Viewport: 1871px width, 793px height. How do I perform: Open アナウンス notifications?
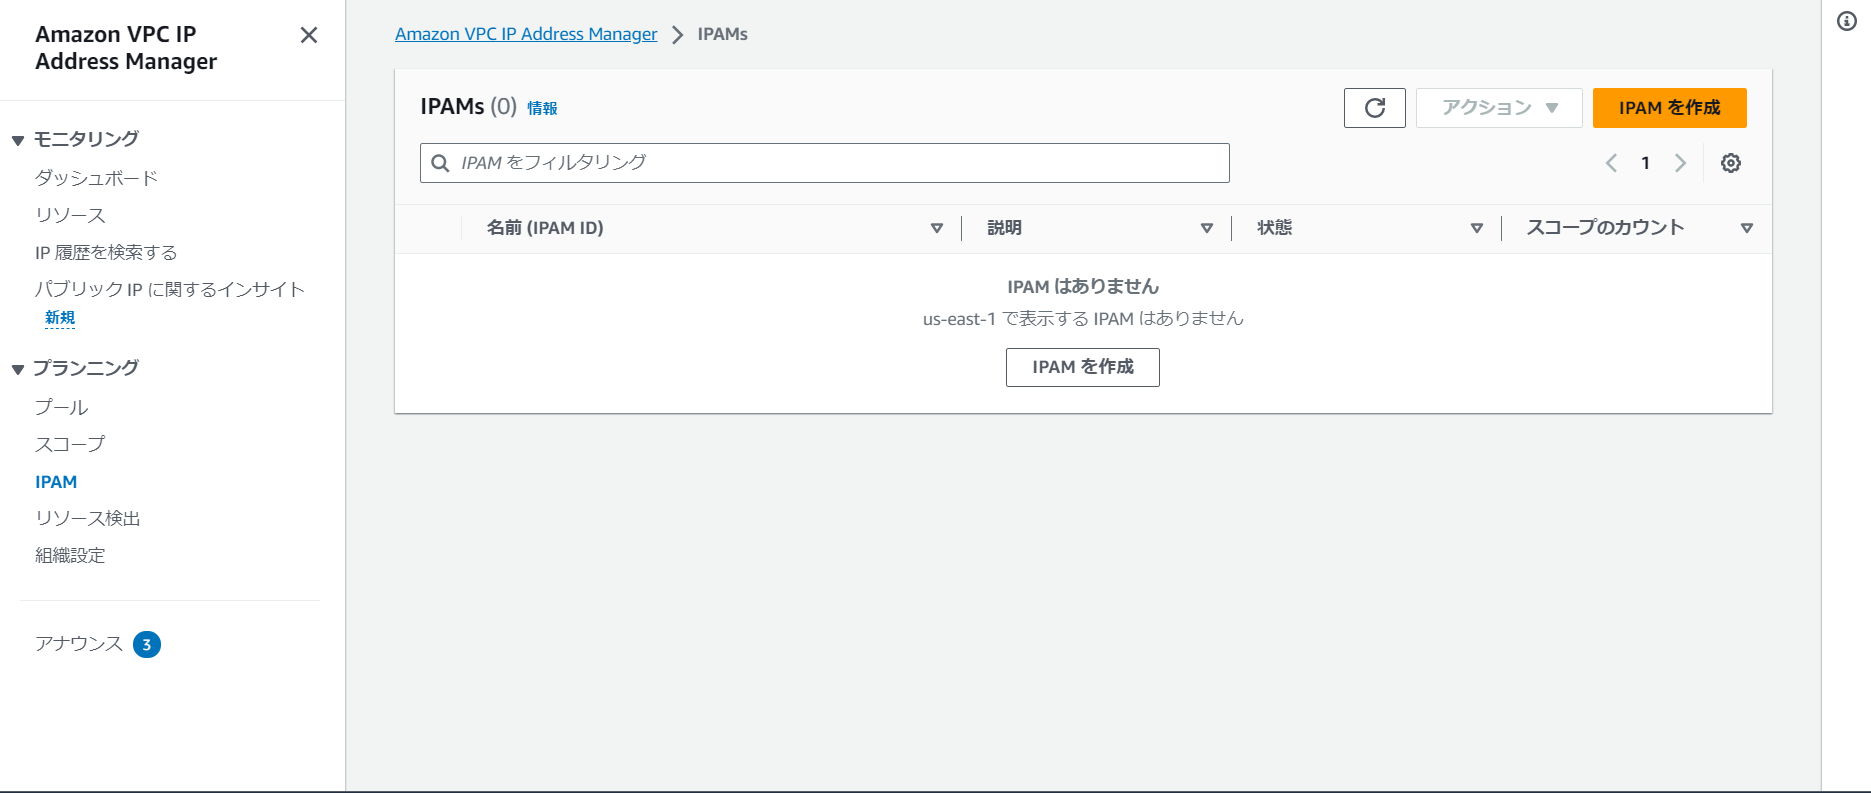[79, 643]
